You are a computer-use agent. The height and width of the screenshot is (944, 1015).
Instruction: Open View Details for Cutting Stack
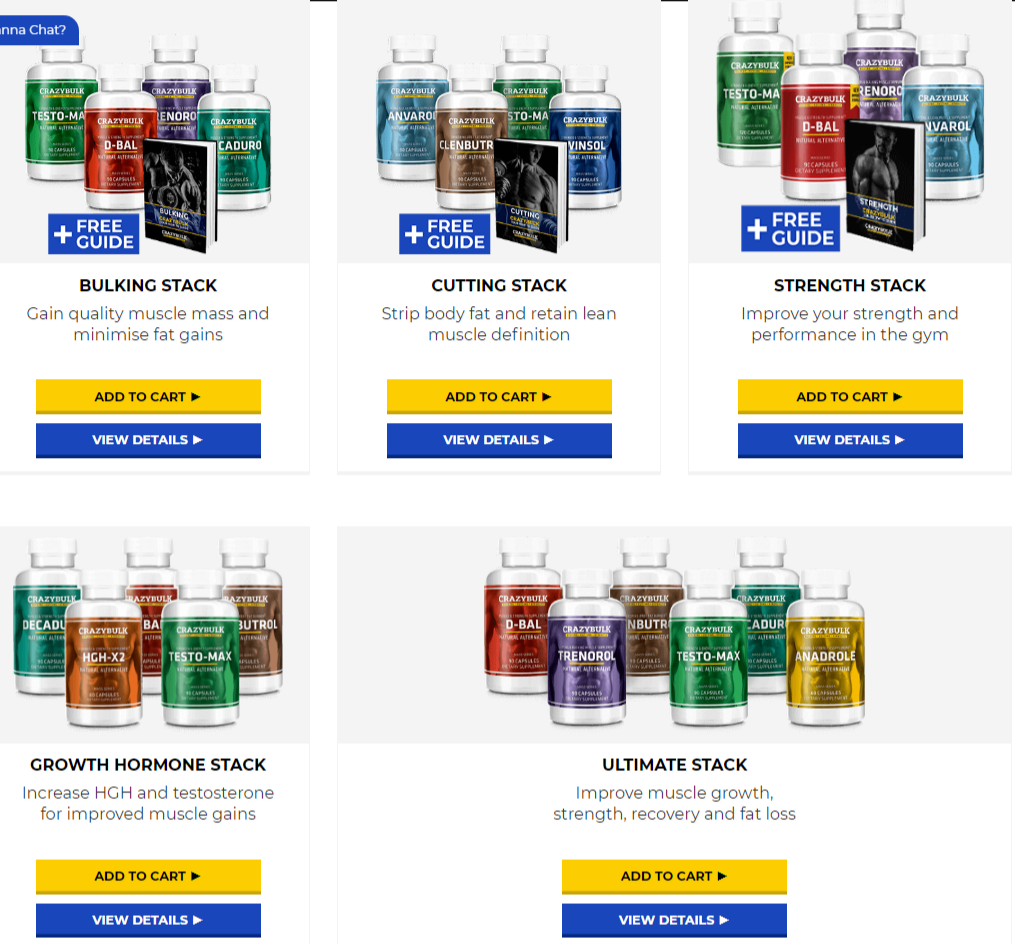[499, 440]
